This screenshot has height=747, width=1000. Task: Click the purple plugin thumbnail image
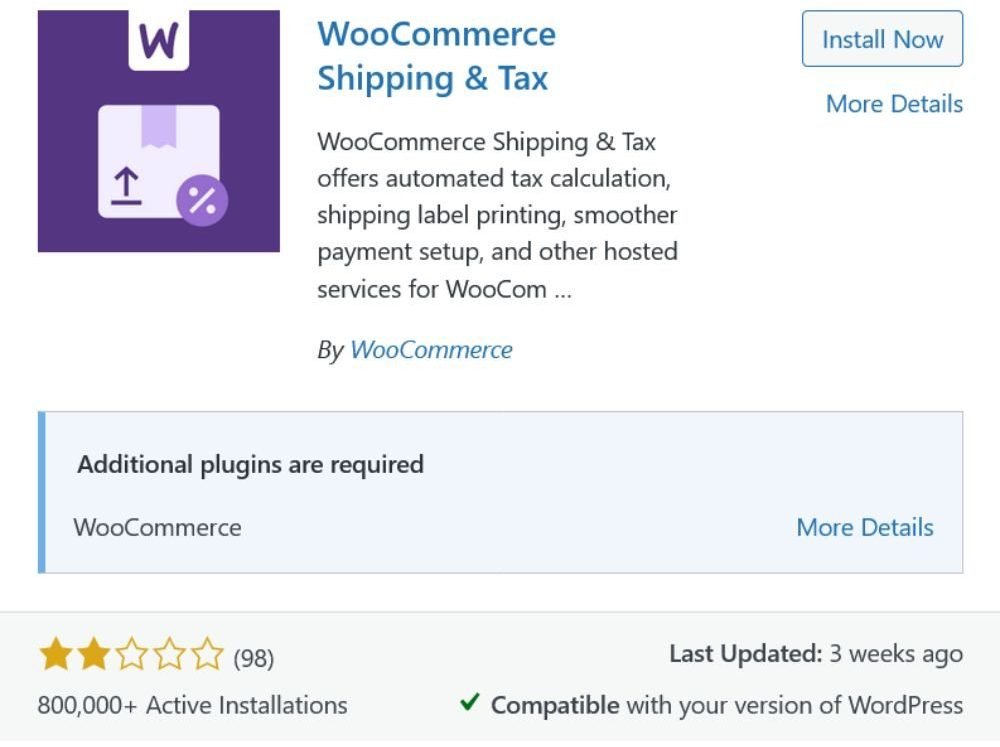[159, 131]
